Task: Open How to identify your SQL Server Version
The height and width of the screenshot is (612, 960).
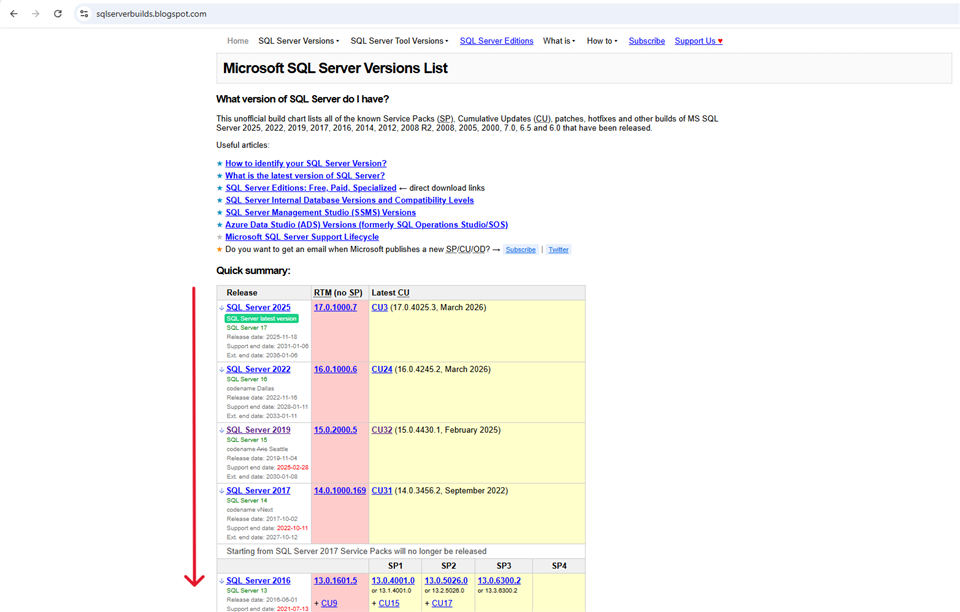Action: [x=305, y=163]
